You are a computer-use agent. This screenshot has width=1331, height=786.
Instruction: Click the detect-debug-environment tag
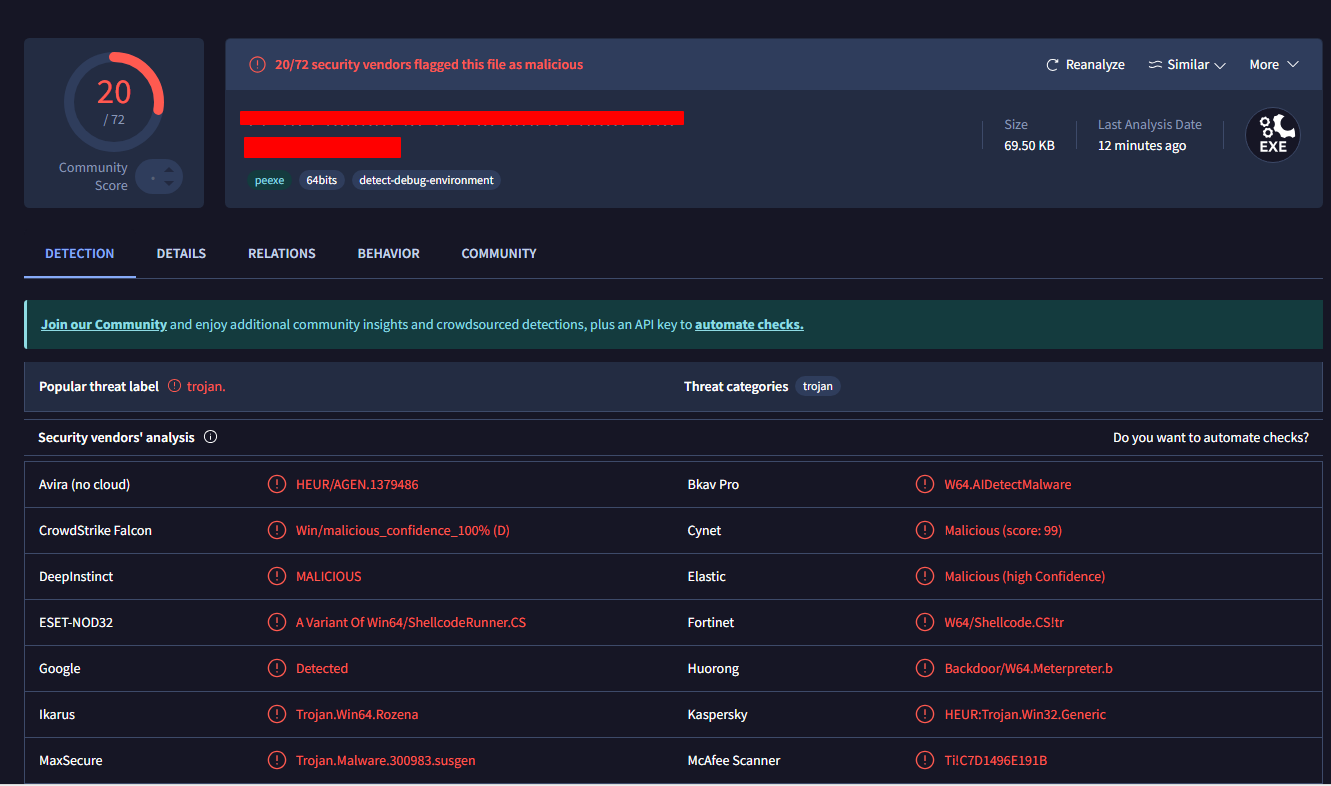(x=426, y=180)
